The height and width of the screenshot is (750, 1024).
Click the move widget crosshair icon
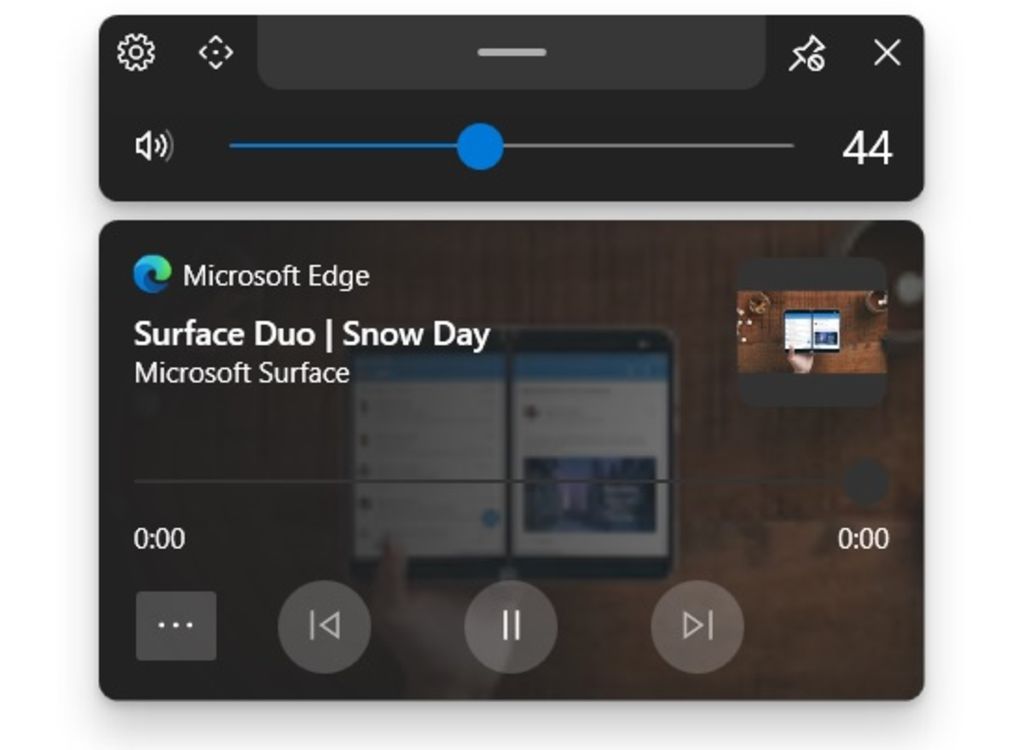point(216,52)
